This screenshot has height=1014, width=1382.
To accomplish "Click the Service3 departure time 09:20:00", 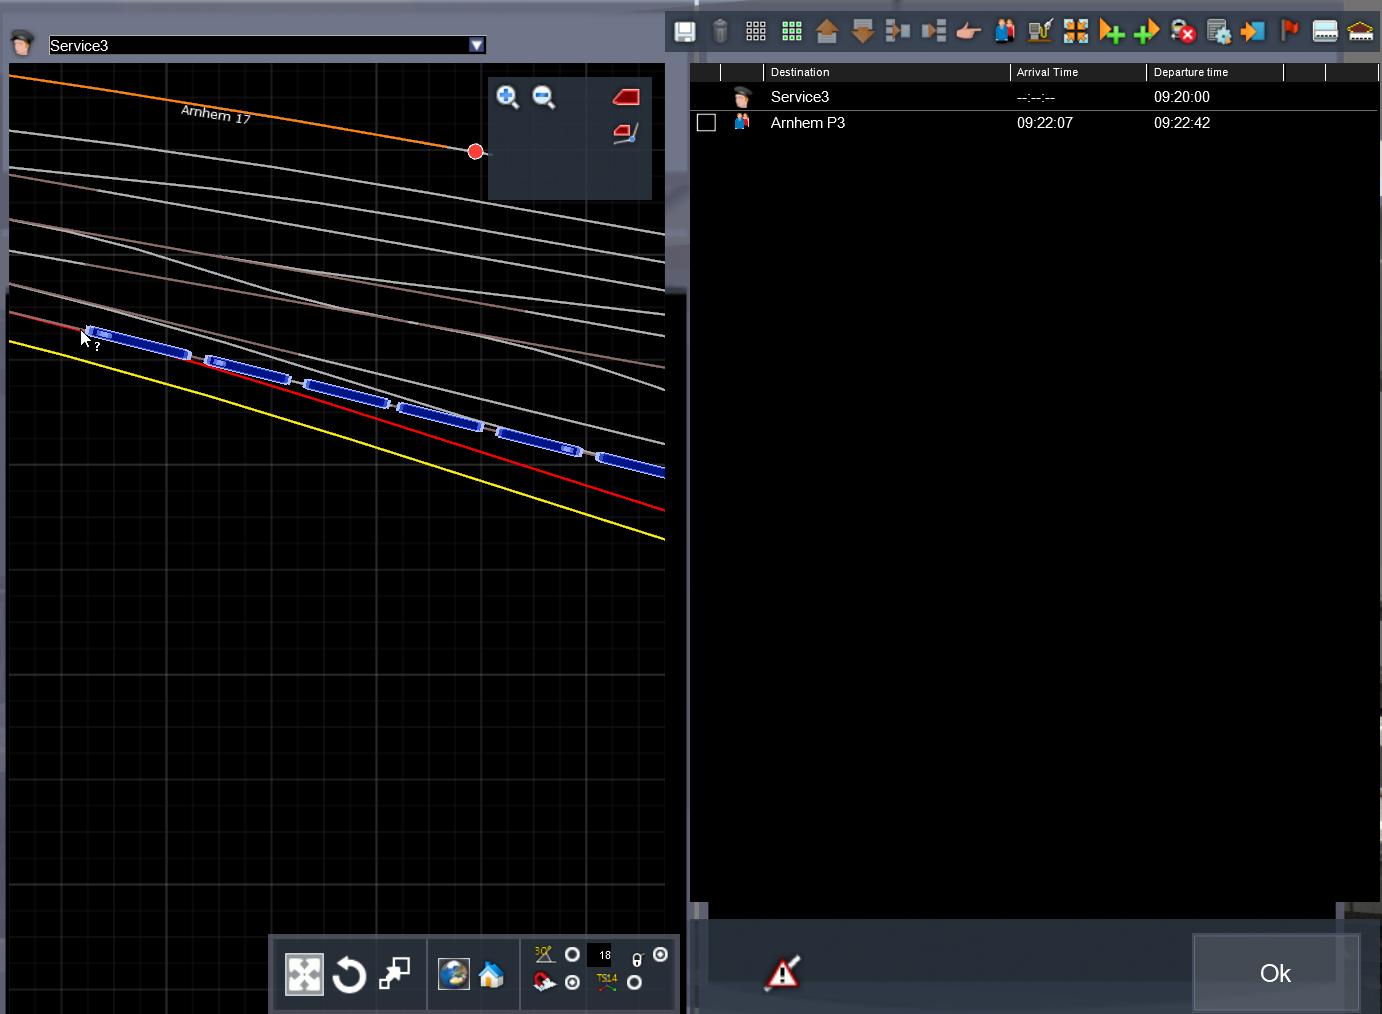I will coord(1181,97).
